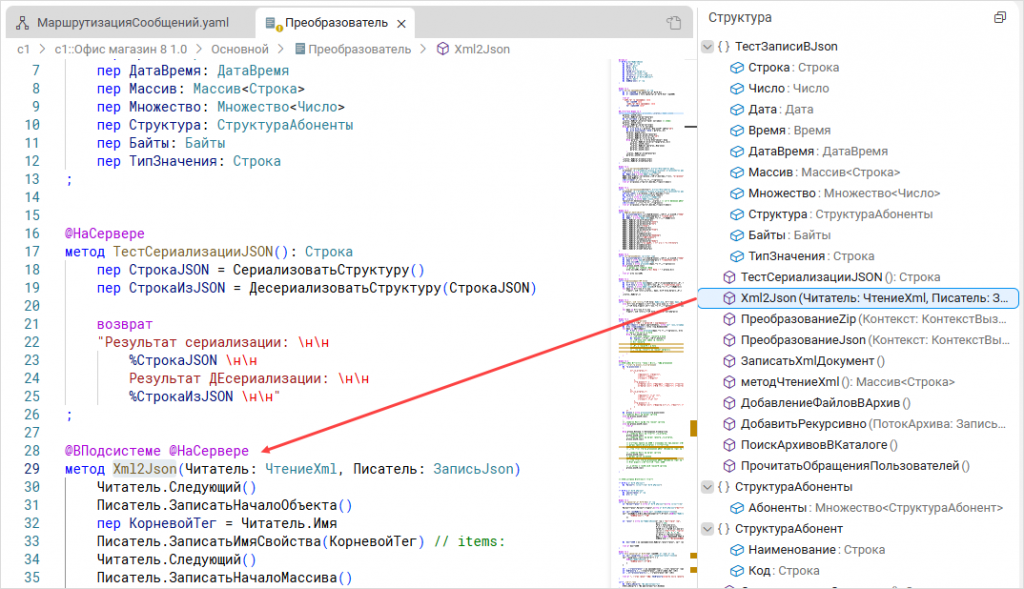Open the Основной breadcrumb segment
Screen dimensions: 1024x589
click(240, 48)
